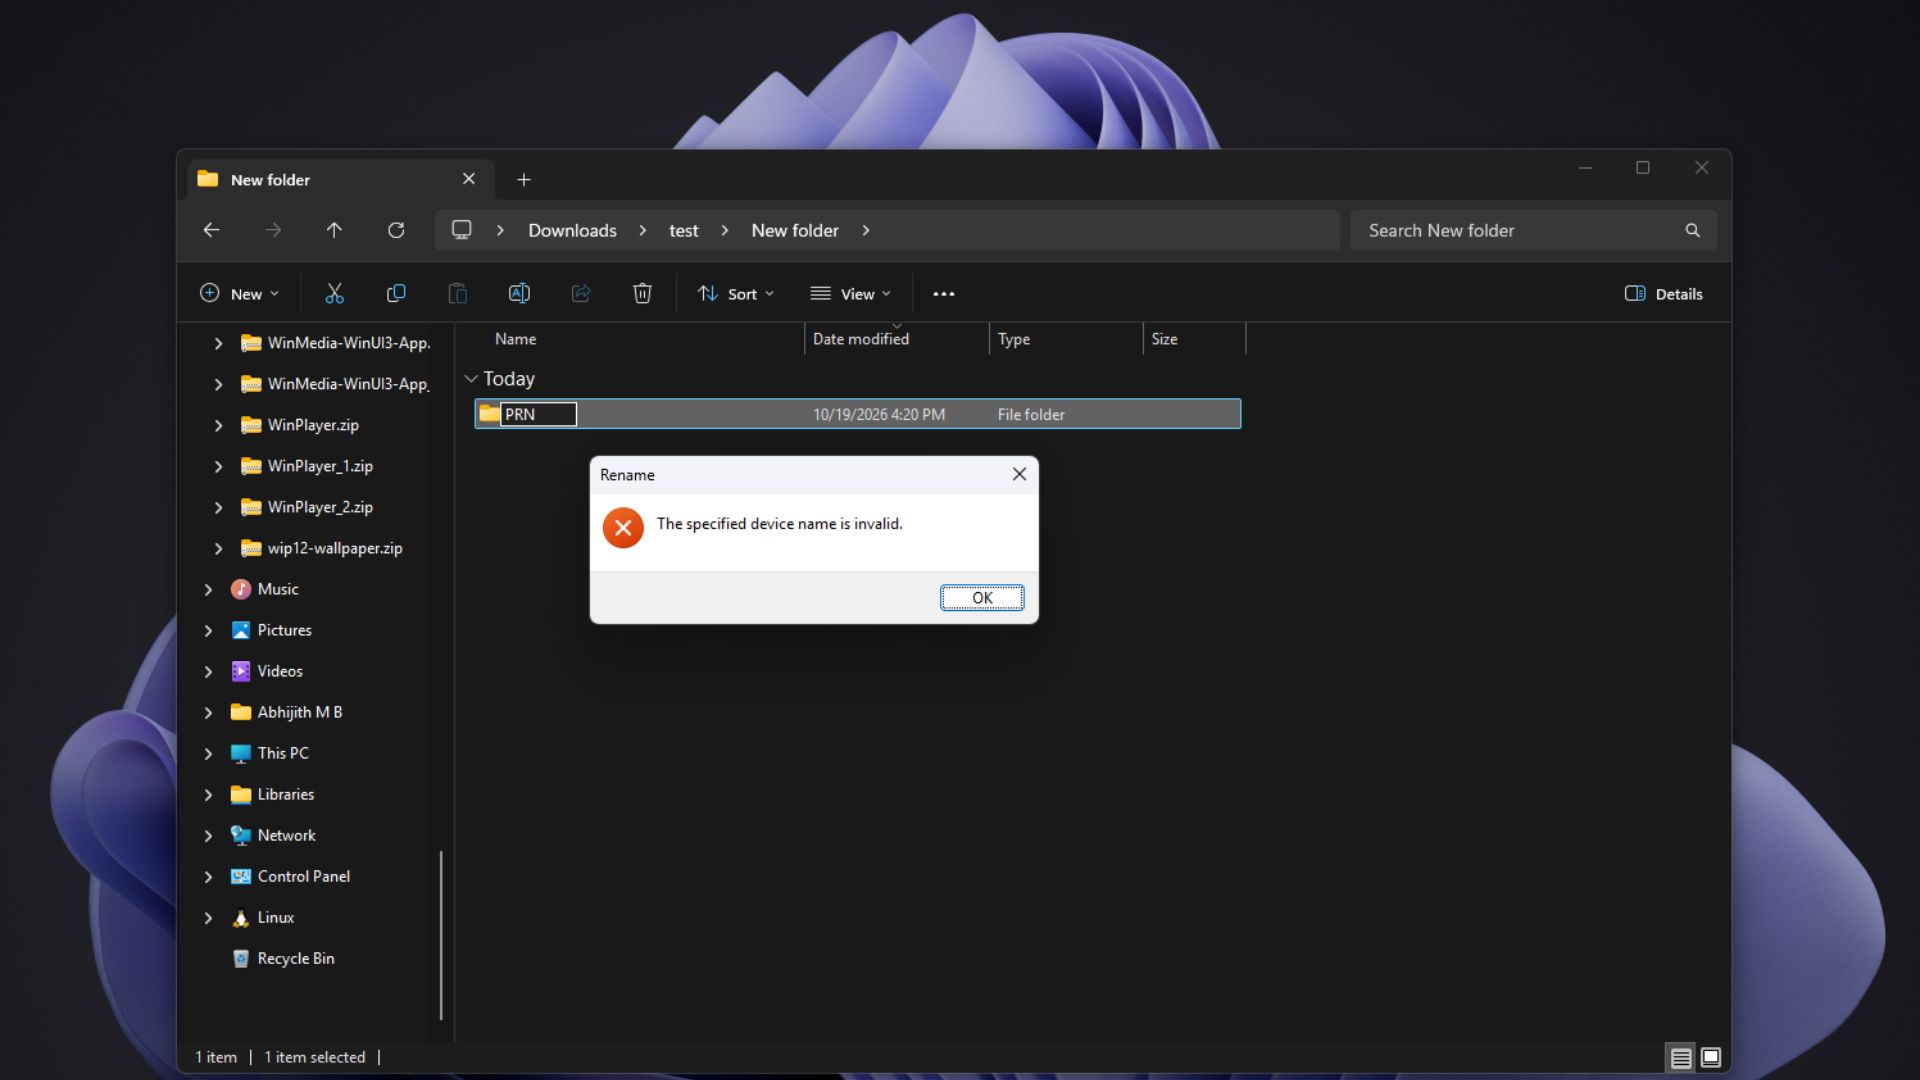The width and height of the screenshot is (1920, 1080).
Task: Click the PRN rename text box
Action: point(538,414)
